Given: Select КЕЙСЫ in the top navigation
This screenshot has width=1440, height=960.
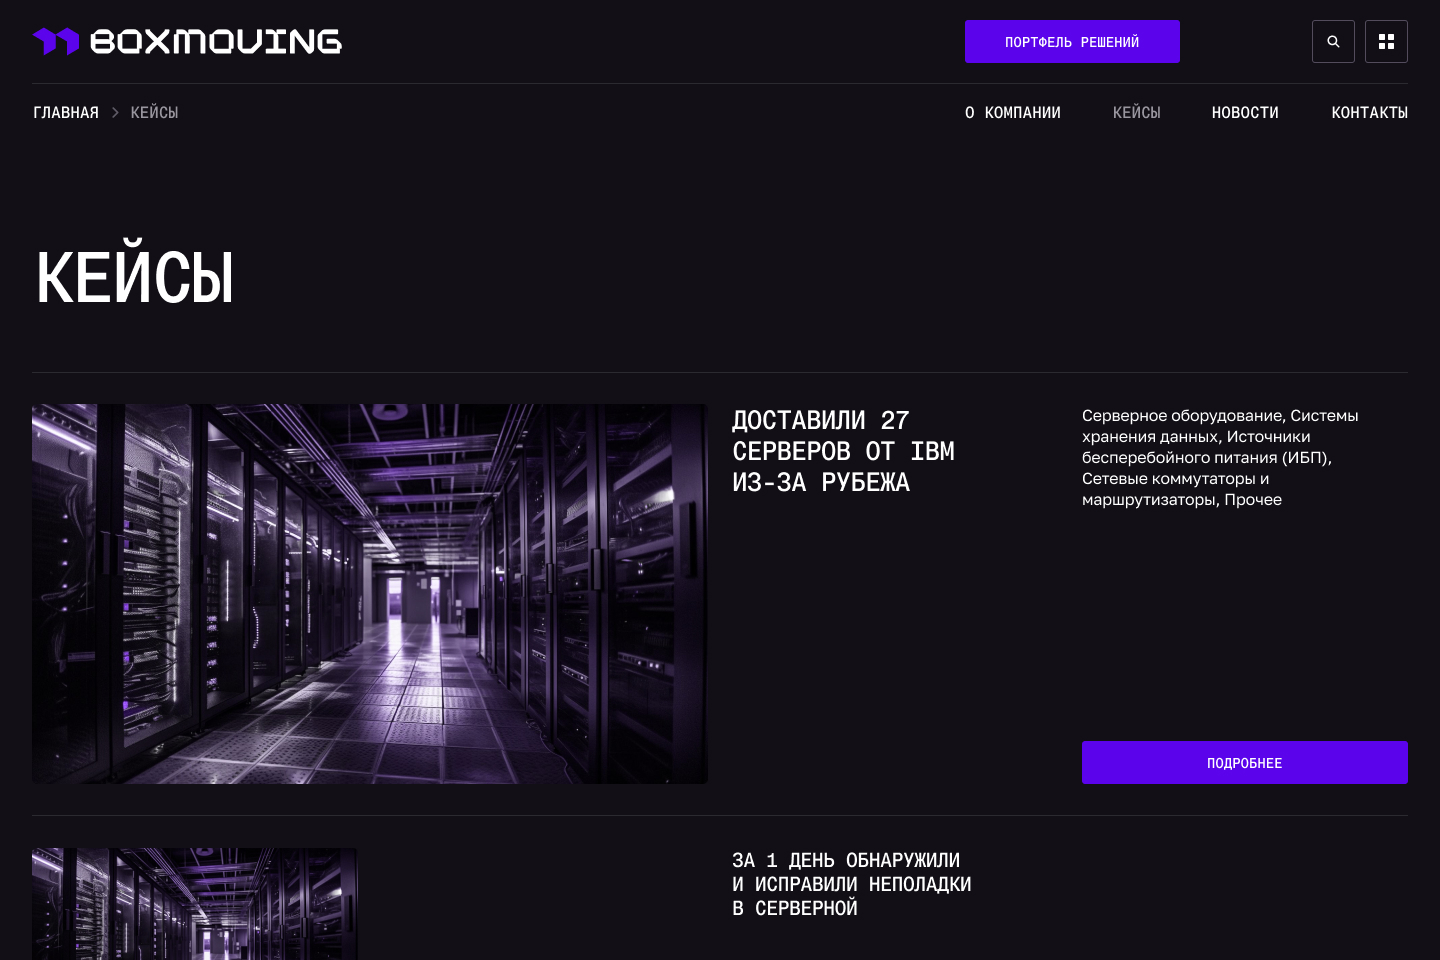Looking at the screenshot, I should [x=1137, y=113].
